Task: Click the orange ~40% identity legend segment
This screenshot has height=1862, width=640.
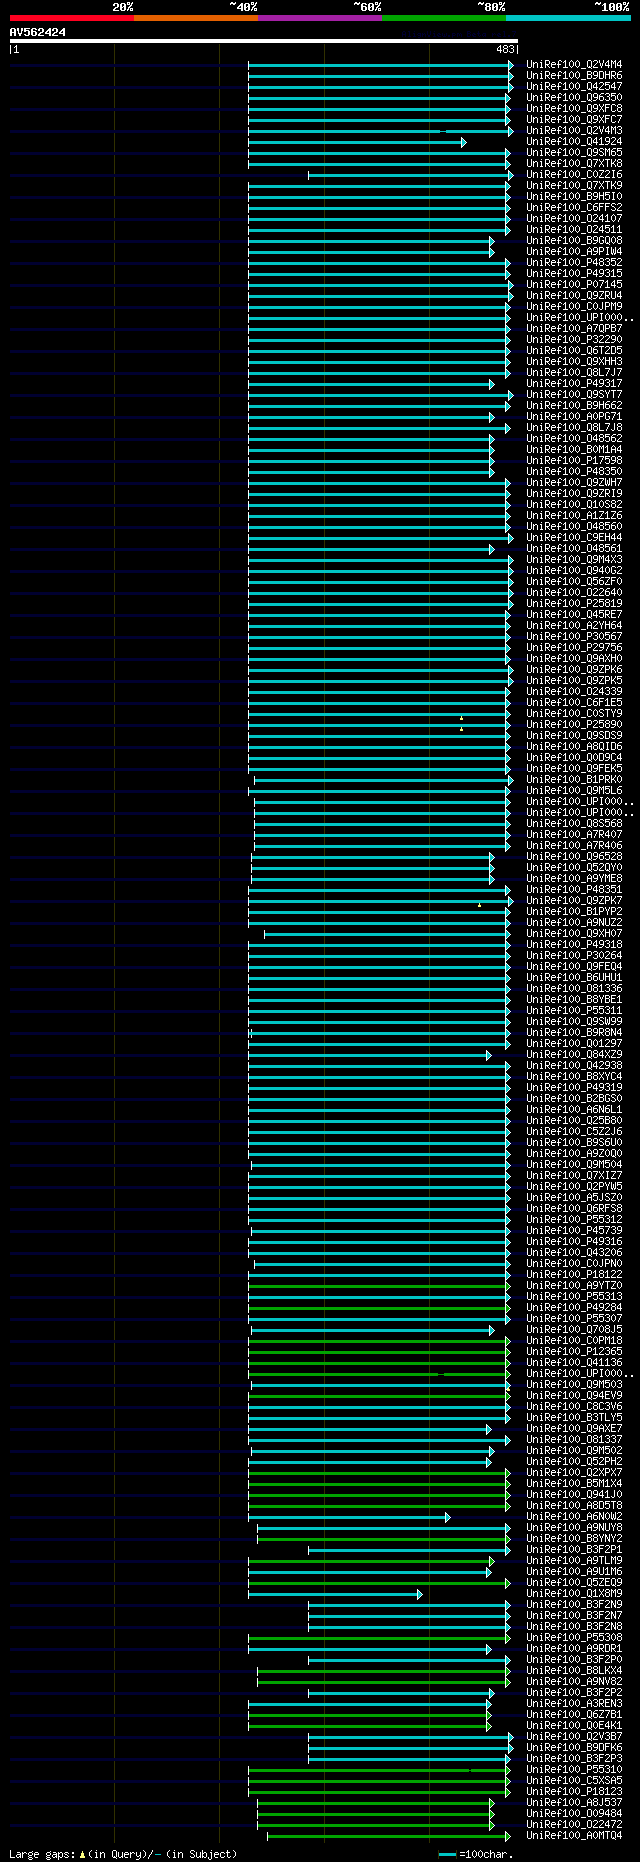Action: (x=196, y=18)
